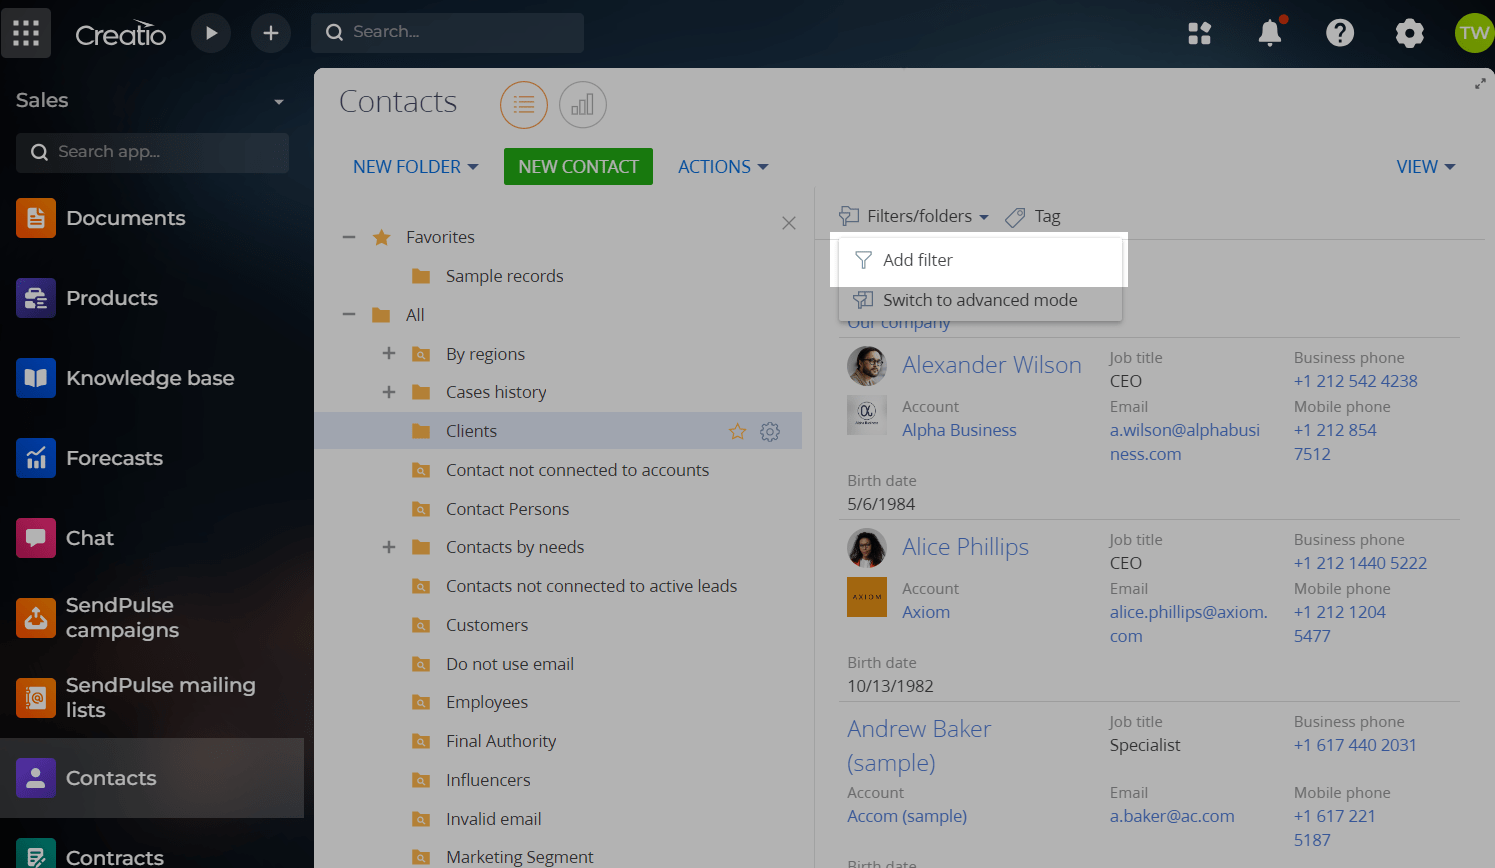Collapse the Favorites folder group

coord(349,237)
